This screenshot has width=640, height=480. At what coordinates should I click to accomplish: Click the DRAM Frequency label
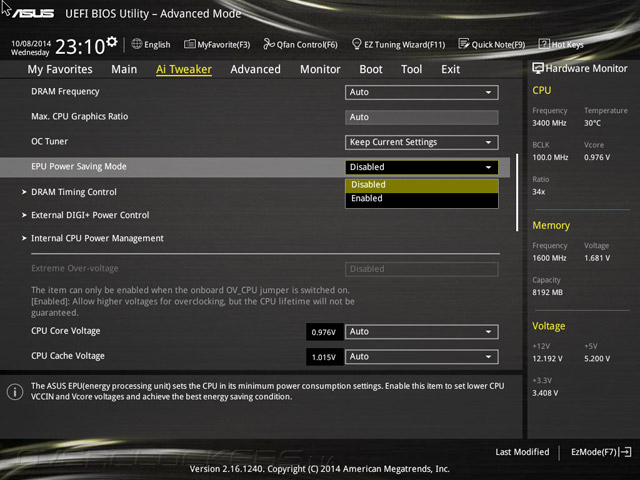[65, 92]
